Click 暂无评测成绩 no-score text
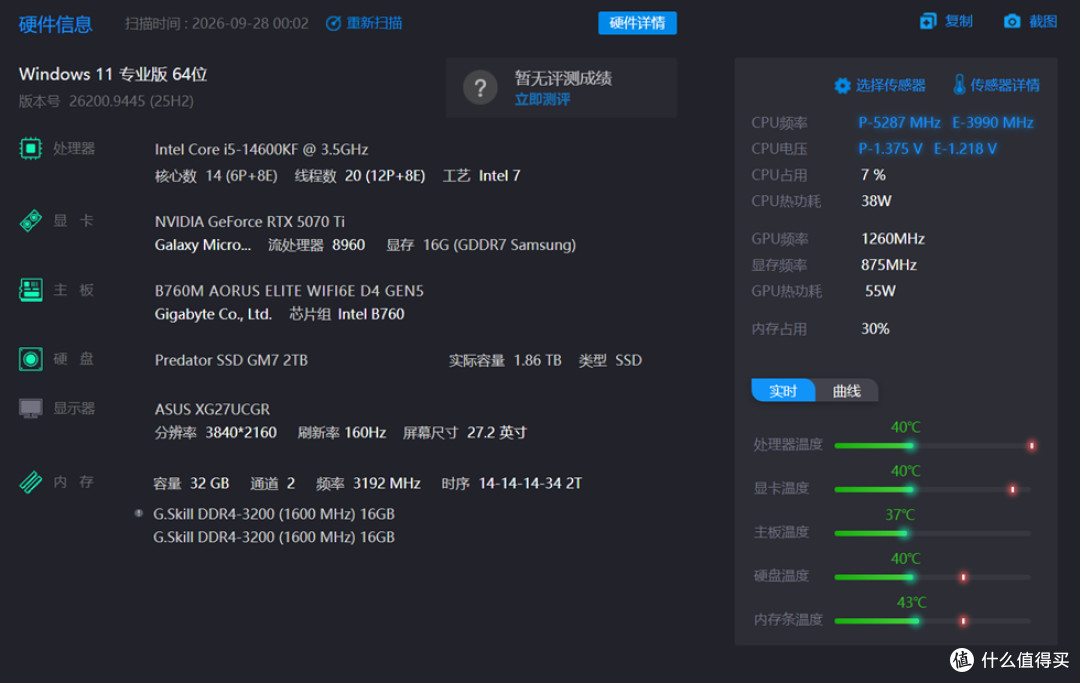Image resolution: width=1080 pixels, height=683 pixels. 563,78
